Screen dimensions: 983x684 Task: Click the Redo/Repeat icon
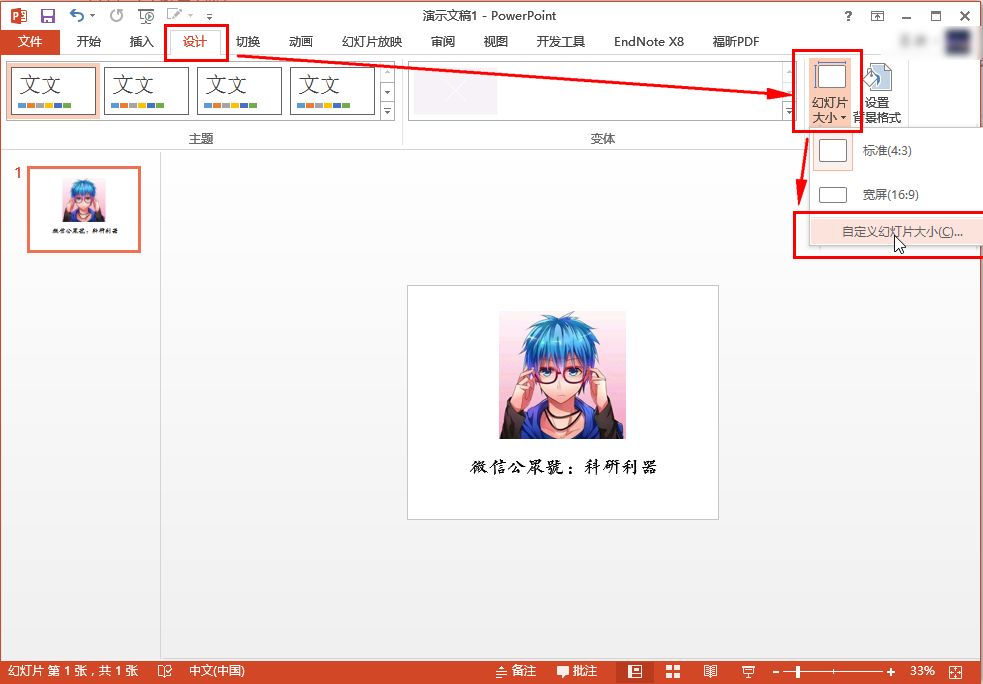point(117,16)
